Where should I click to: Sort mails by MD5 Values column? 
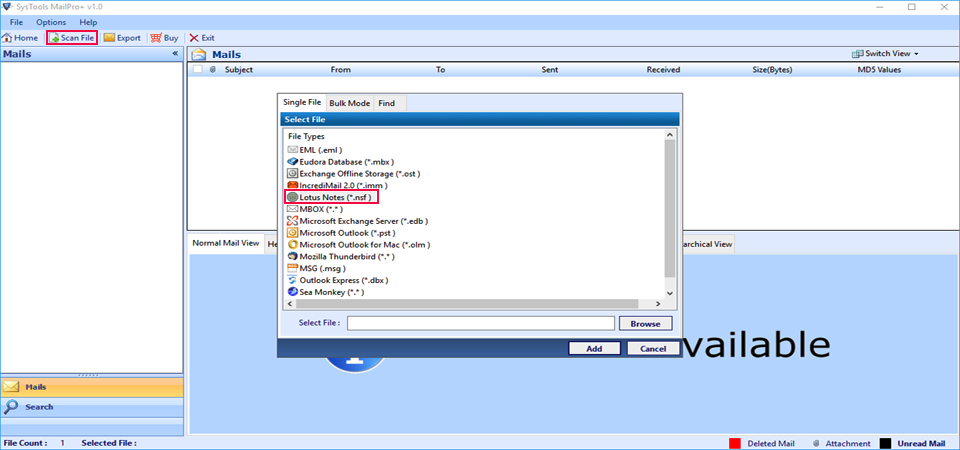[x=879, y=70]
